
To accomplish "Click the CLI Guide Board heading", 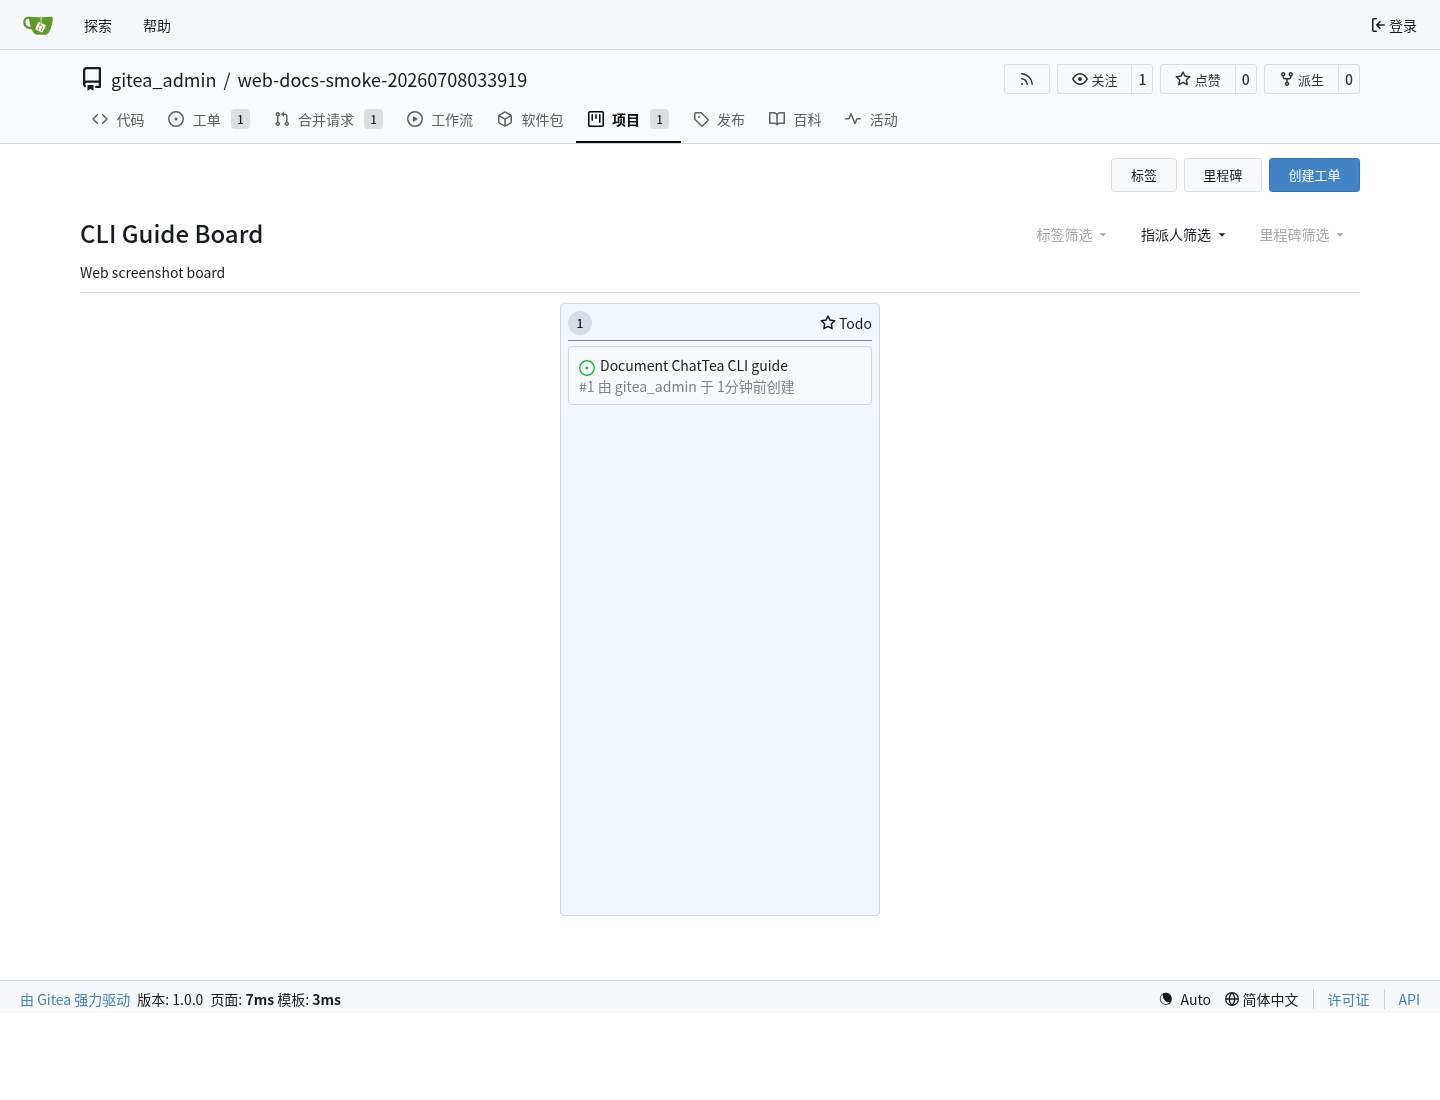I will [171, 234].
